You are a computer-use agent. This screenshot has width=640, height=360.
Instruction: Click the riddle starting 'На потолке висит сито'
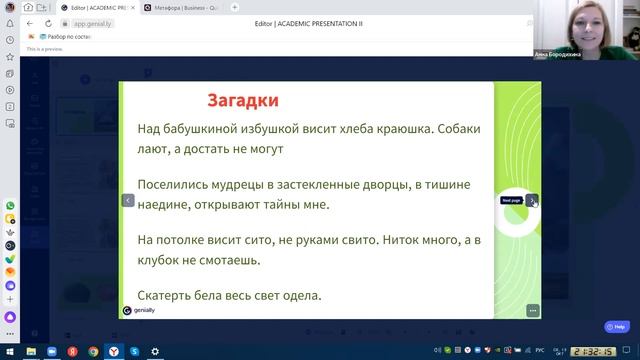[x=309, y=250]
